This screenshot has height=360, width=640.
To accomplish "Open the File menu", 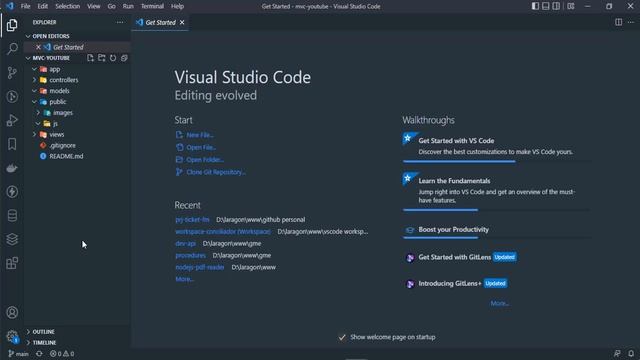I will [25, 6].
